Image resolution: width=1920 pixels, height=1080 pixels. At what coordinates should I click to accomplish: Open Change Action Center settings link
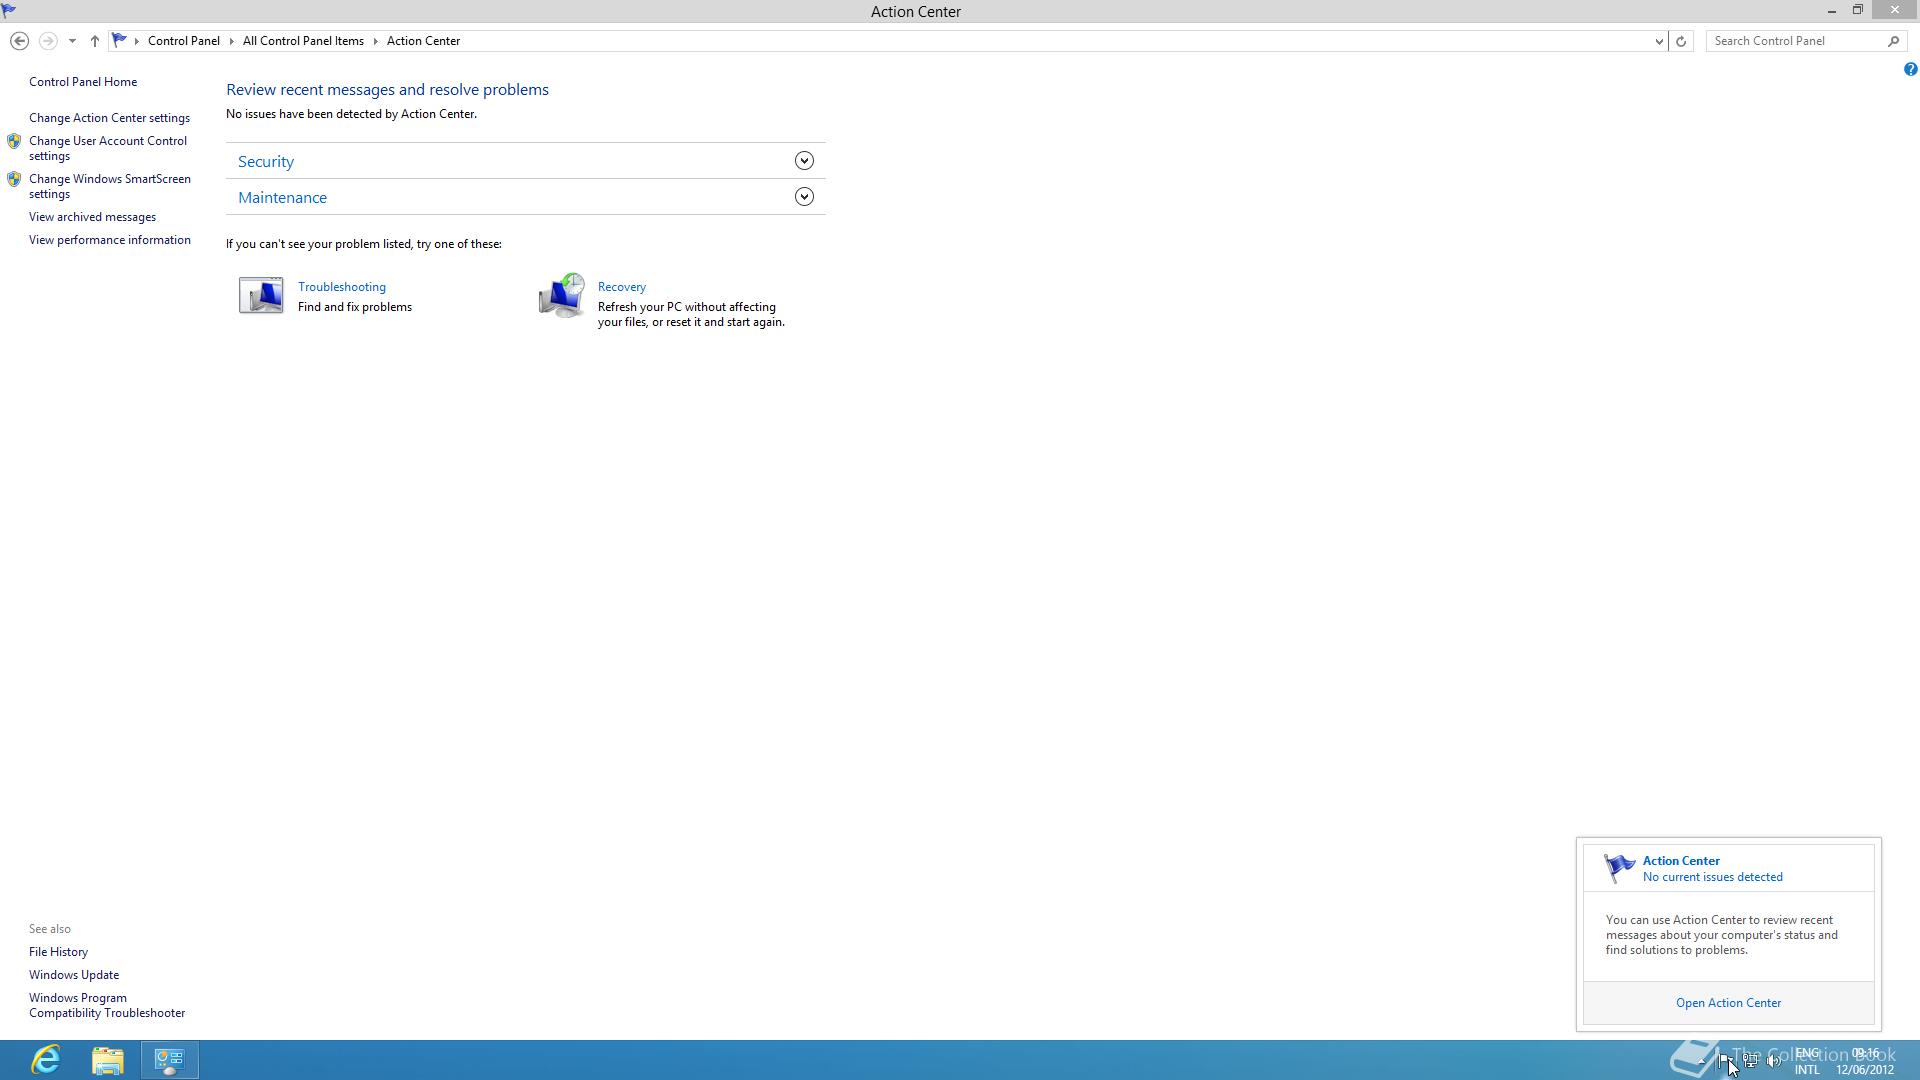(109, 118)
